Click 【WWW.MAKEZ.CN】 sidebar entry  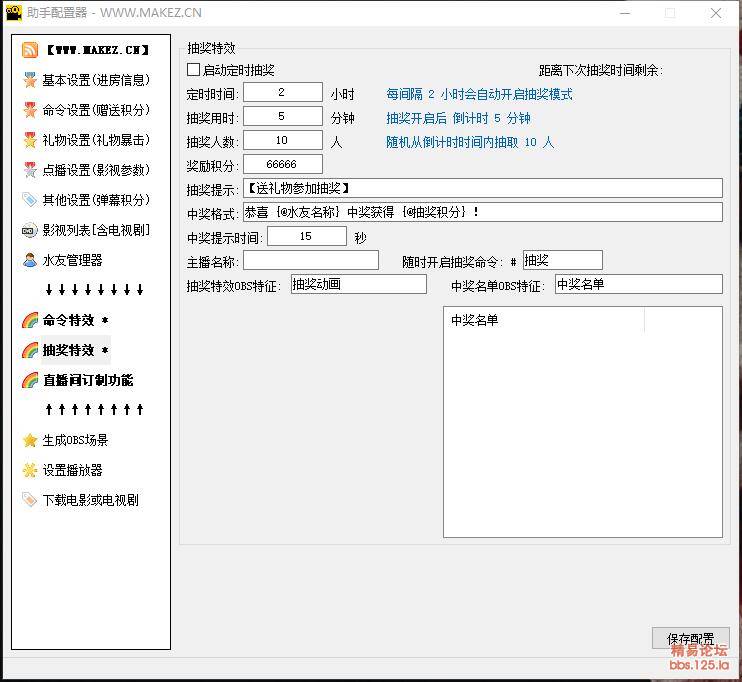coord(97,50)
